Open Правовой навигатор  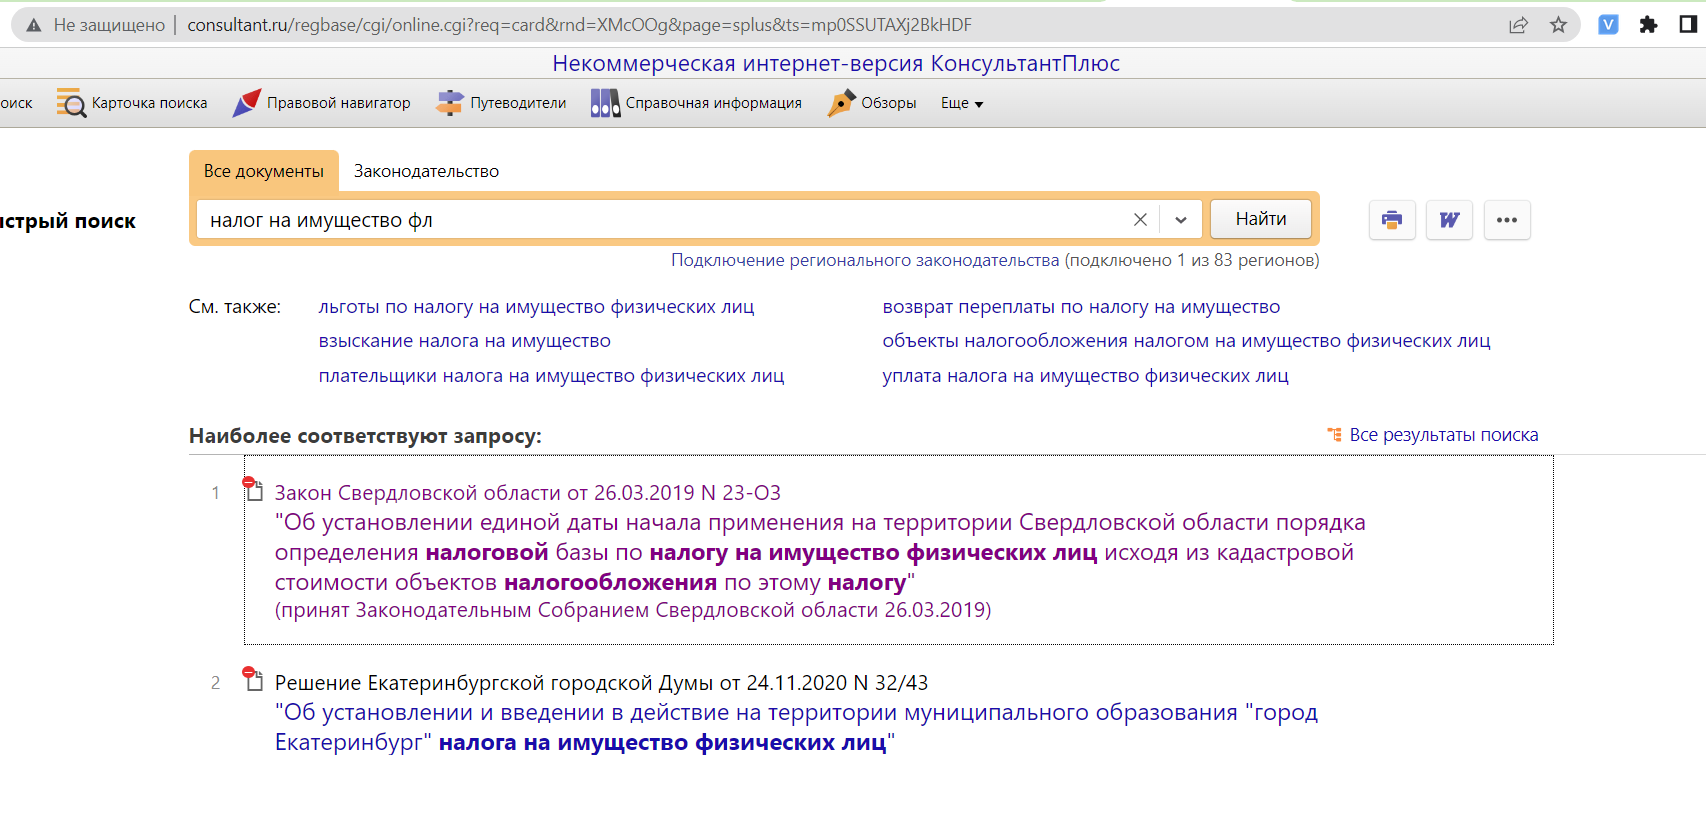click(x=321, y=103)
